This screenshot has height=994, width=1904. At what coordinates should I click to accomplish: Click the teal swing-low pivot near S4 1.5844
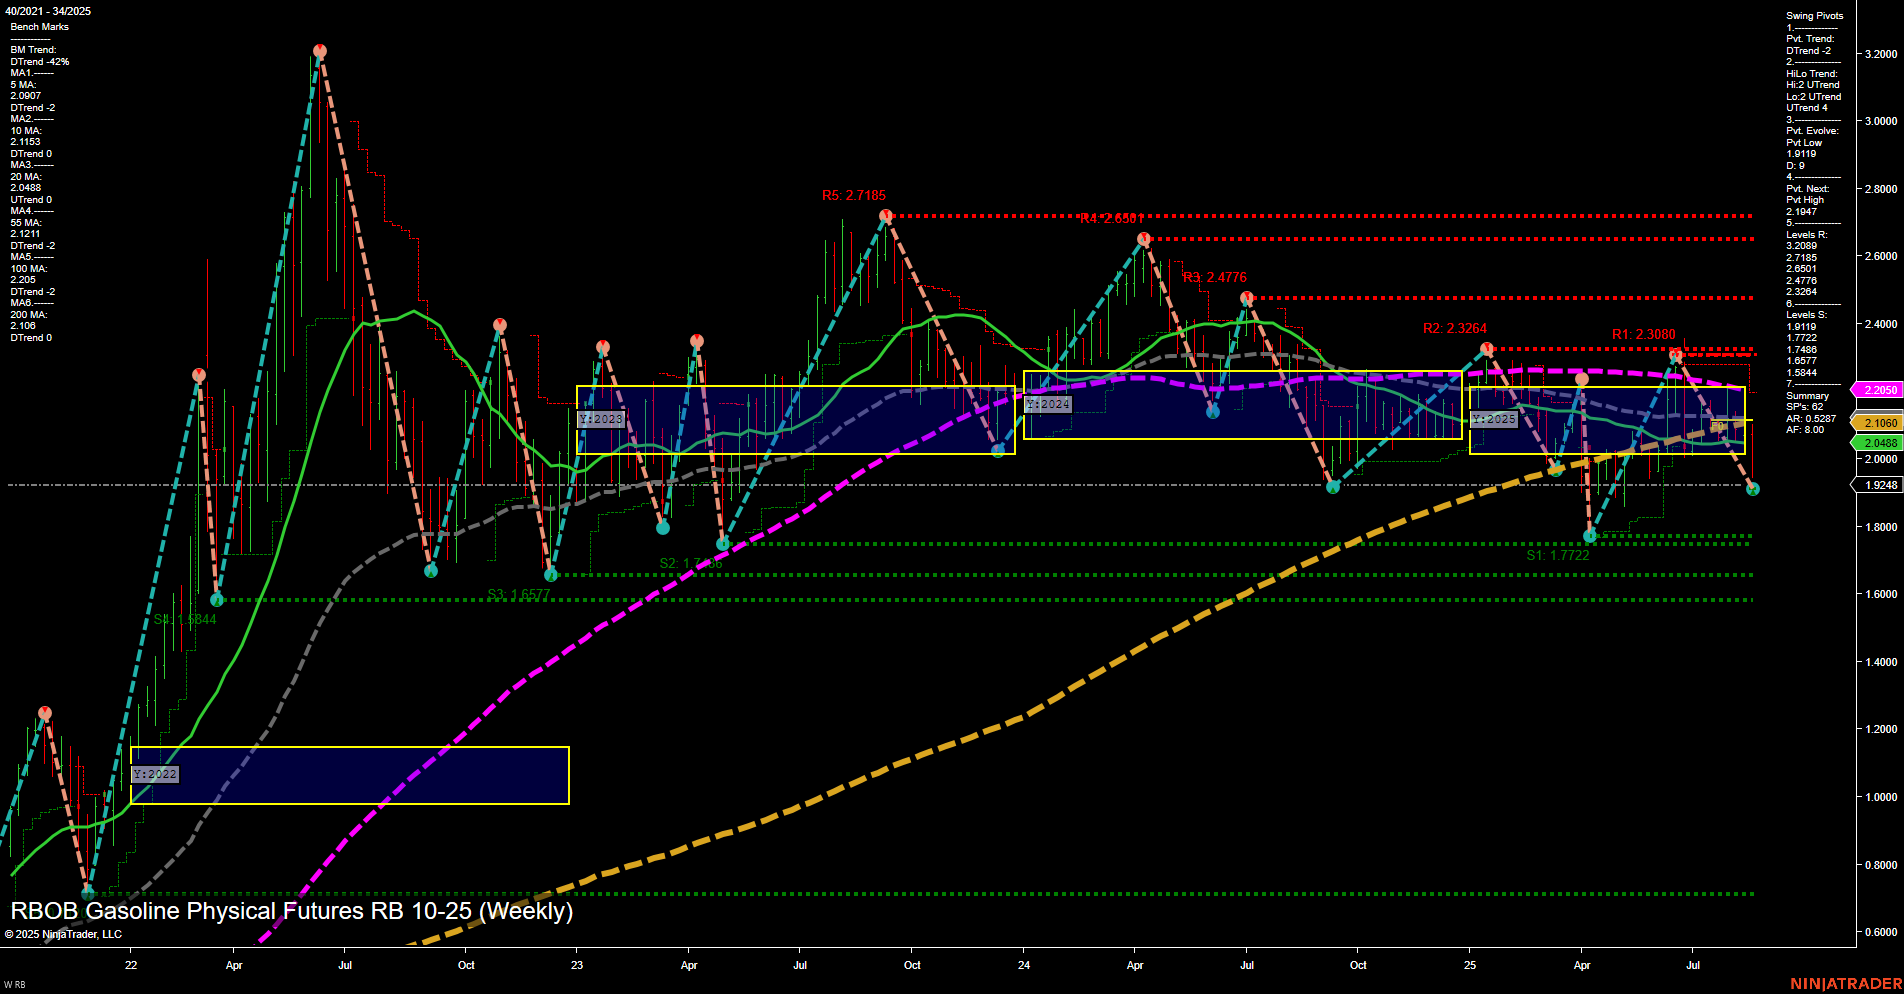coord(218,600)
